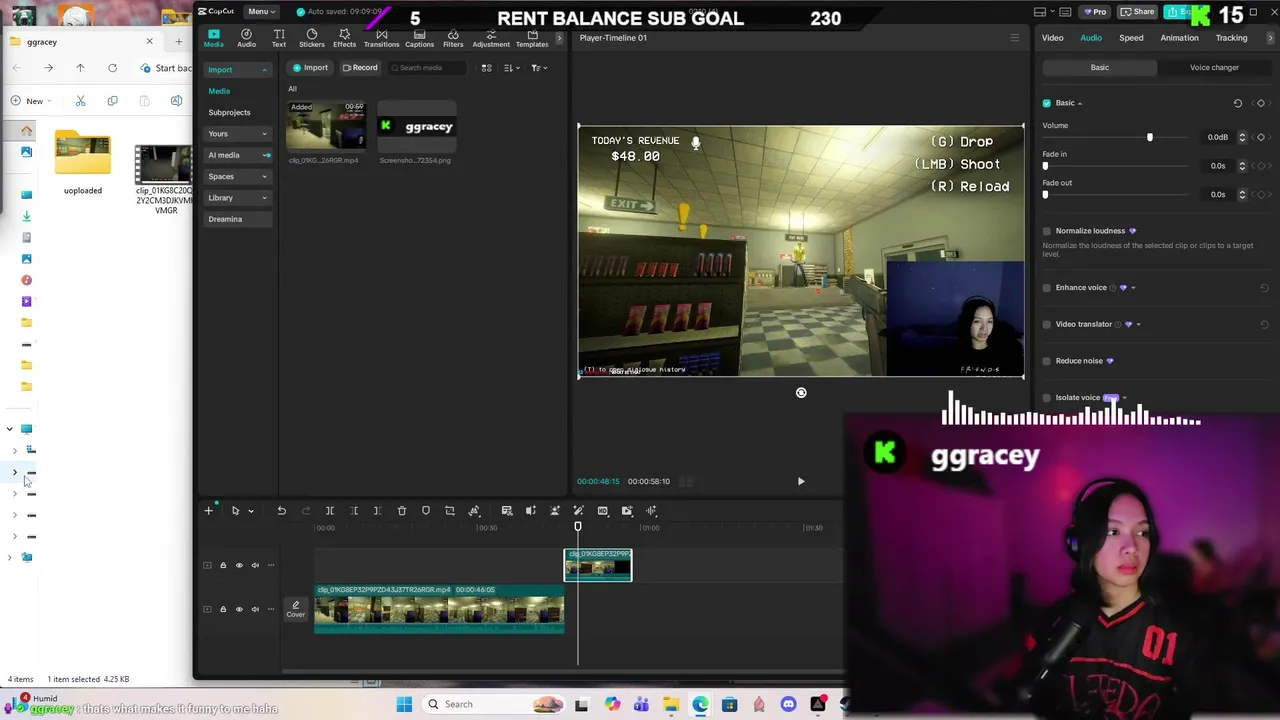Click the Fade out slider handle
Viewport: 1280px width, 720px height.
pyautogui.click(x=1046, y=194)
